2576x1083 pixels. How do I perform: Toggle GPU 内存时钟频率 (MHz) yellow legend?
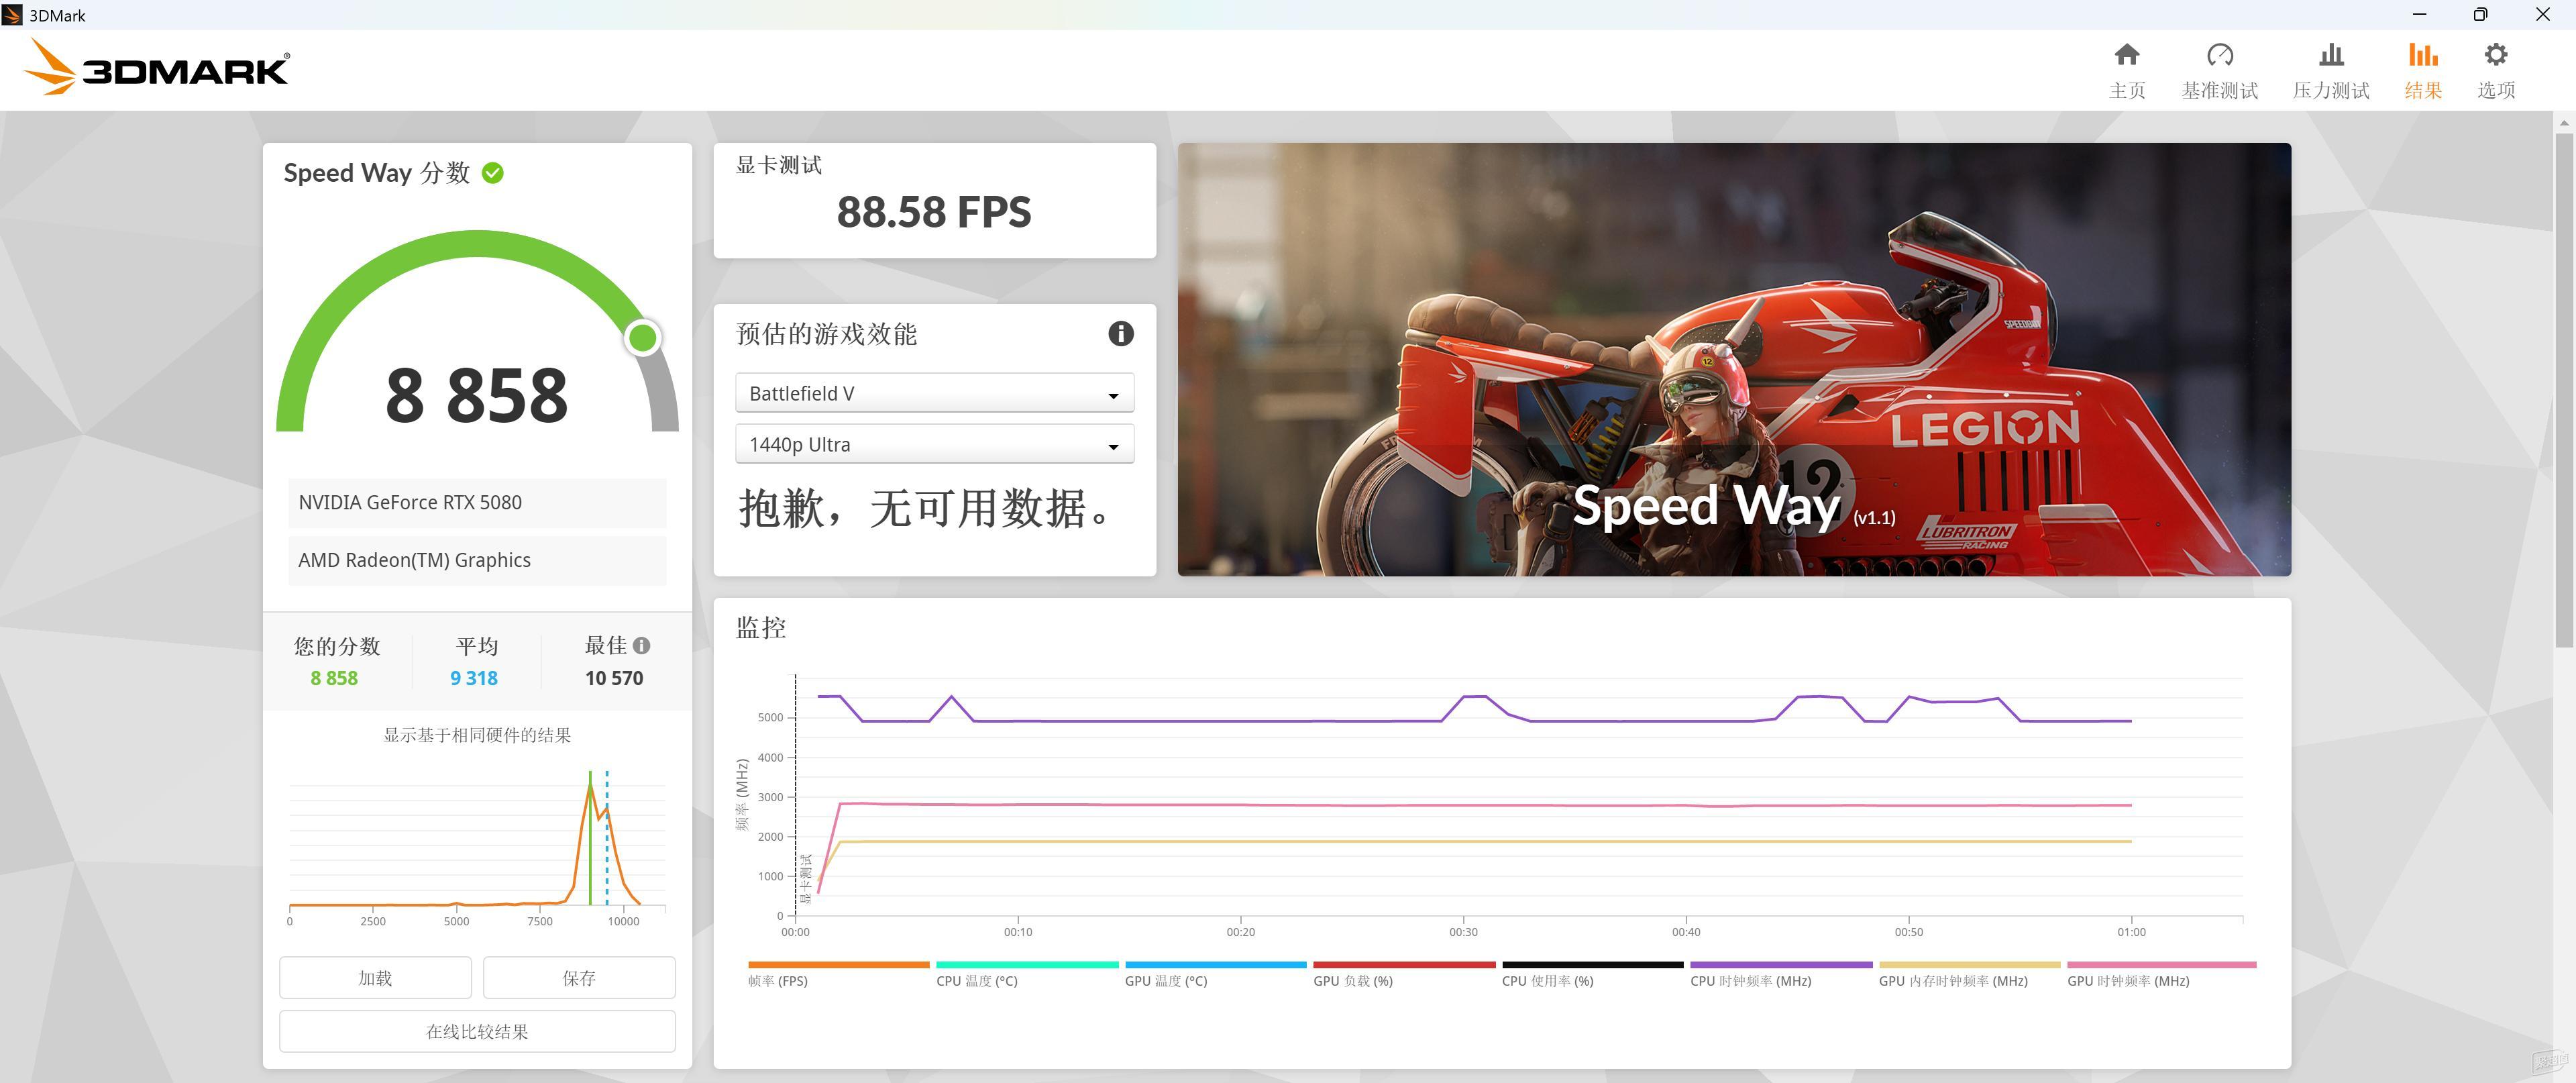coord(1969,974)
